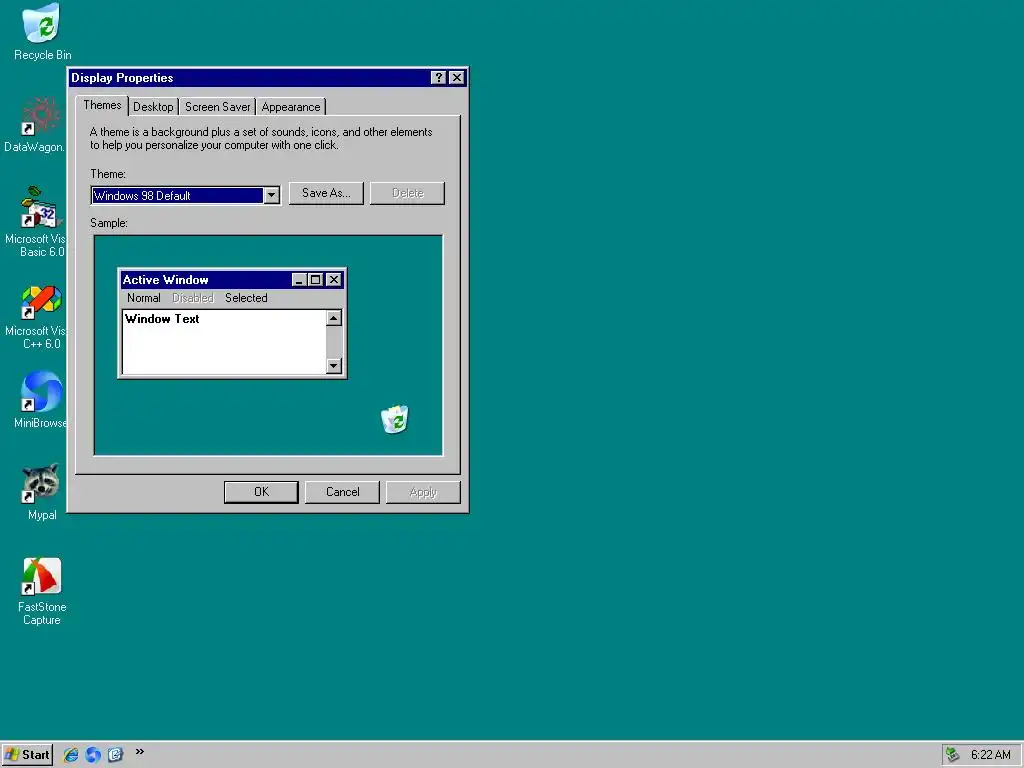
Task: Click the Cancel button
Action: 342,492
